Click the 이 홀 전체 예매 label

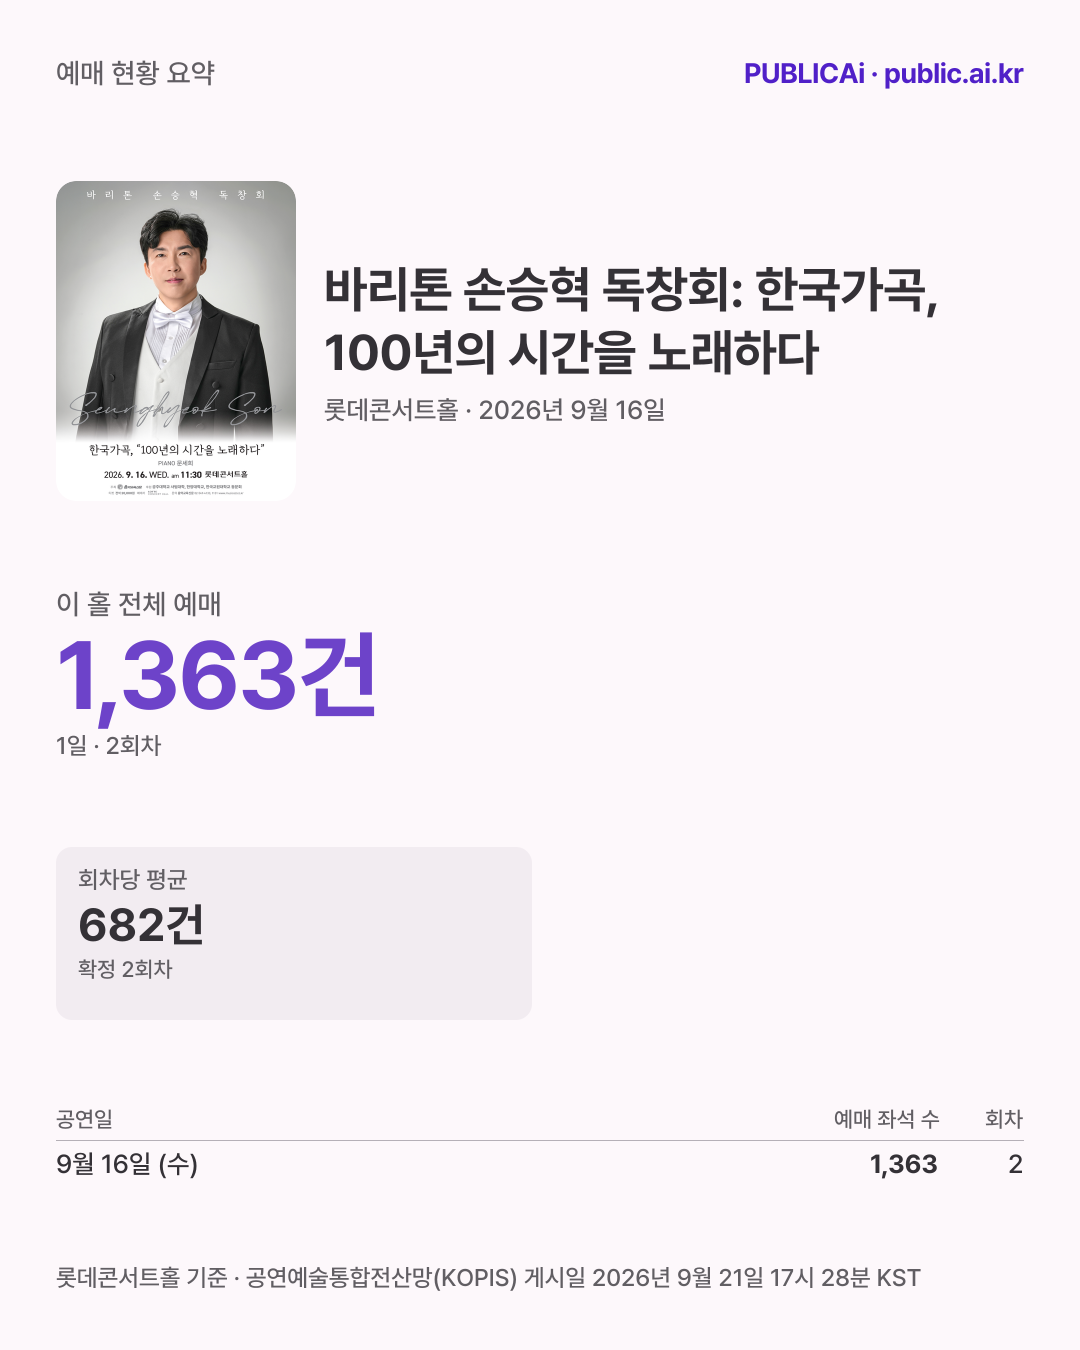[x=138, y=604]
